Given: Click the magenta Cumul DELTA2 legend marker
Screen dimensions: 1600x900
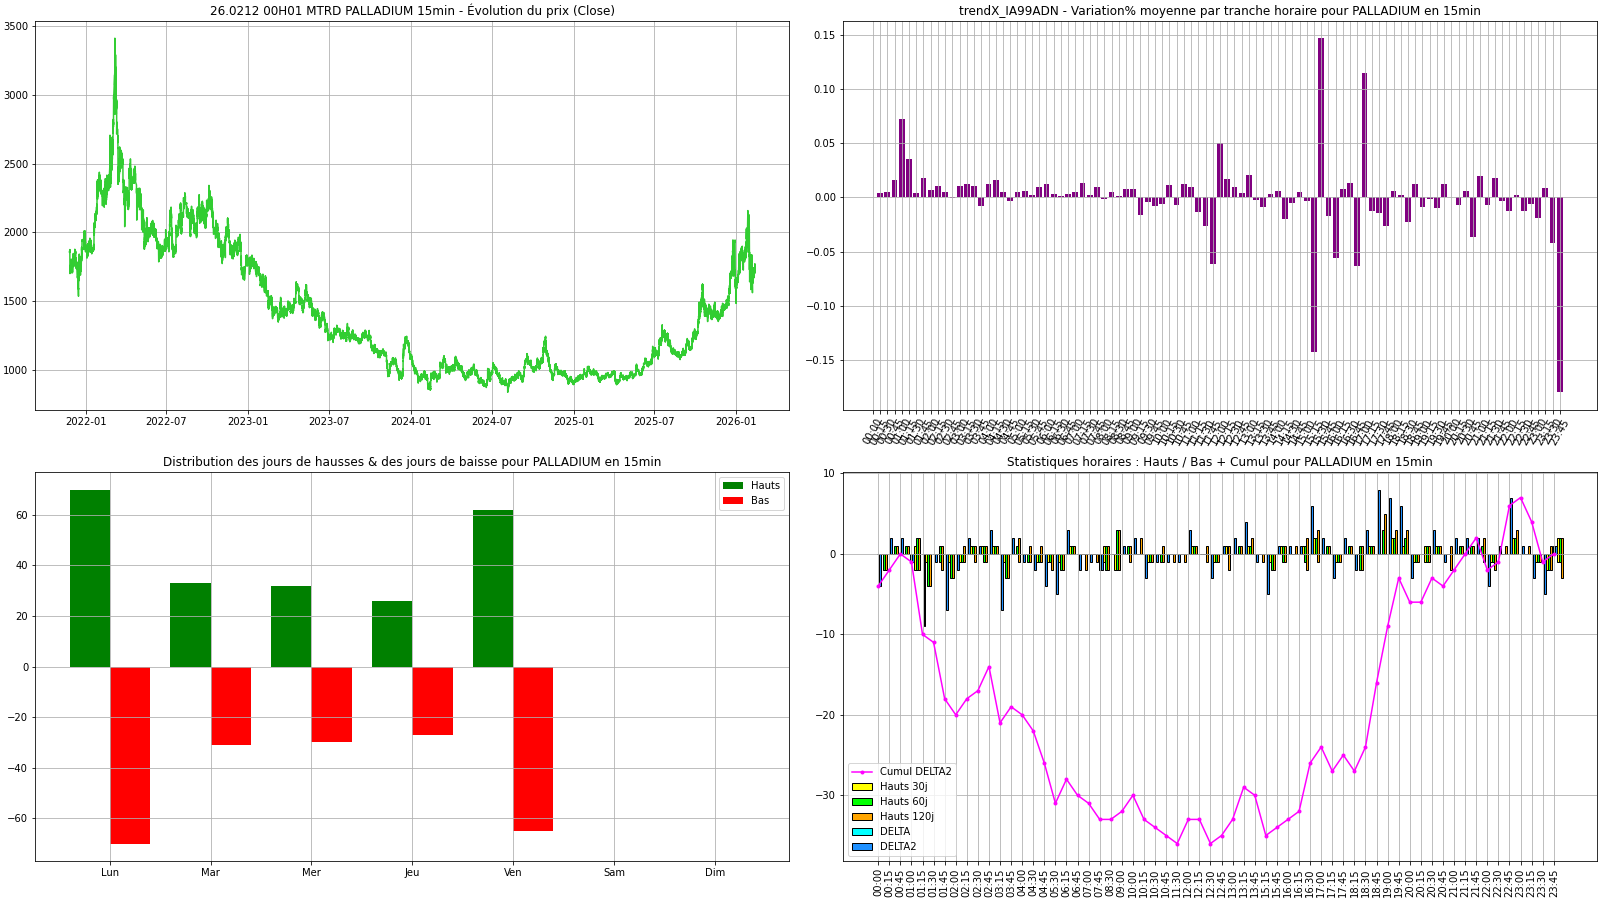Looking at the screenshot, I should tap(862, 772).
